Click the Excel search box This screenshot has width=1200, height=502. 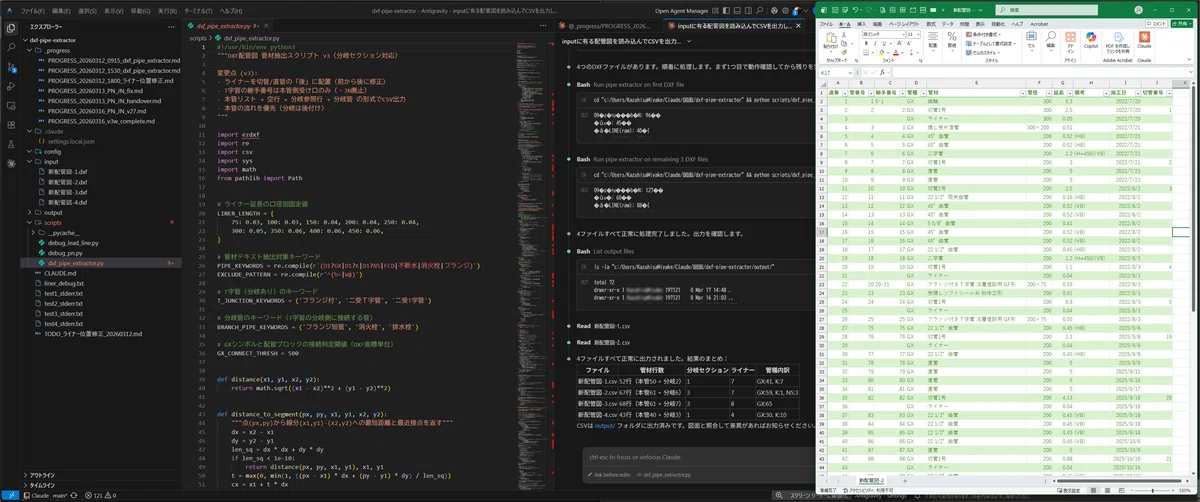coord(1046,10)
